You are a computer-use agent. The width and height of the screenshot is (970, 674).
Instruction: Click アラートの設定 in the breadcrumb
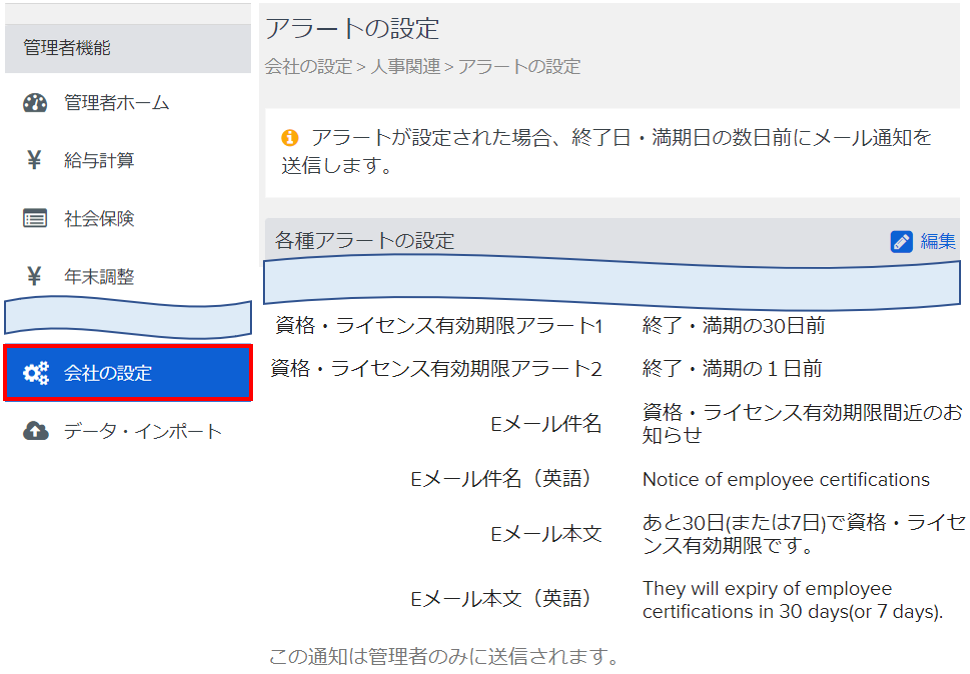click(520, 66)
